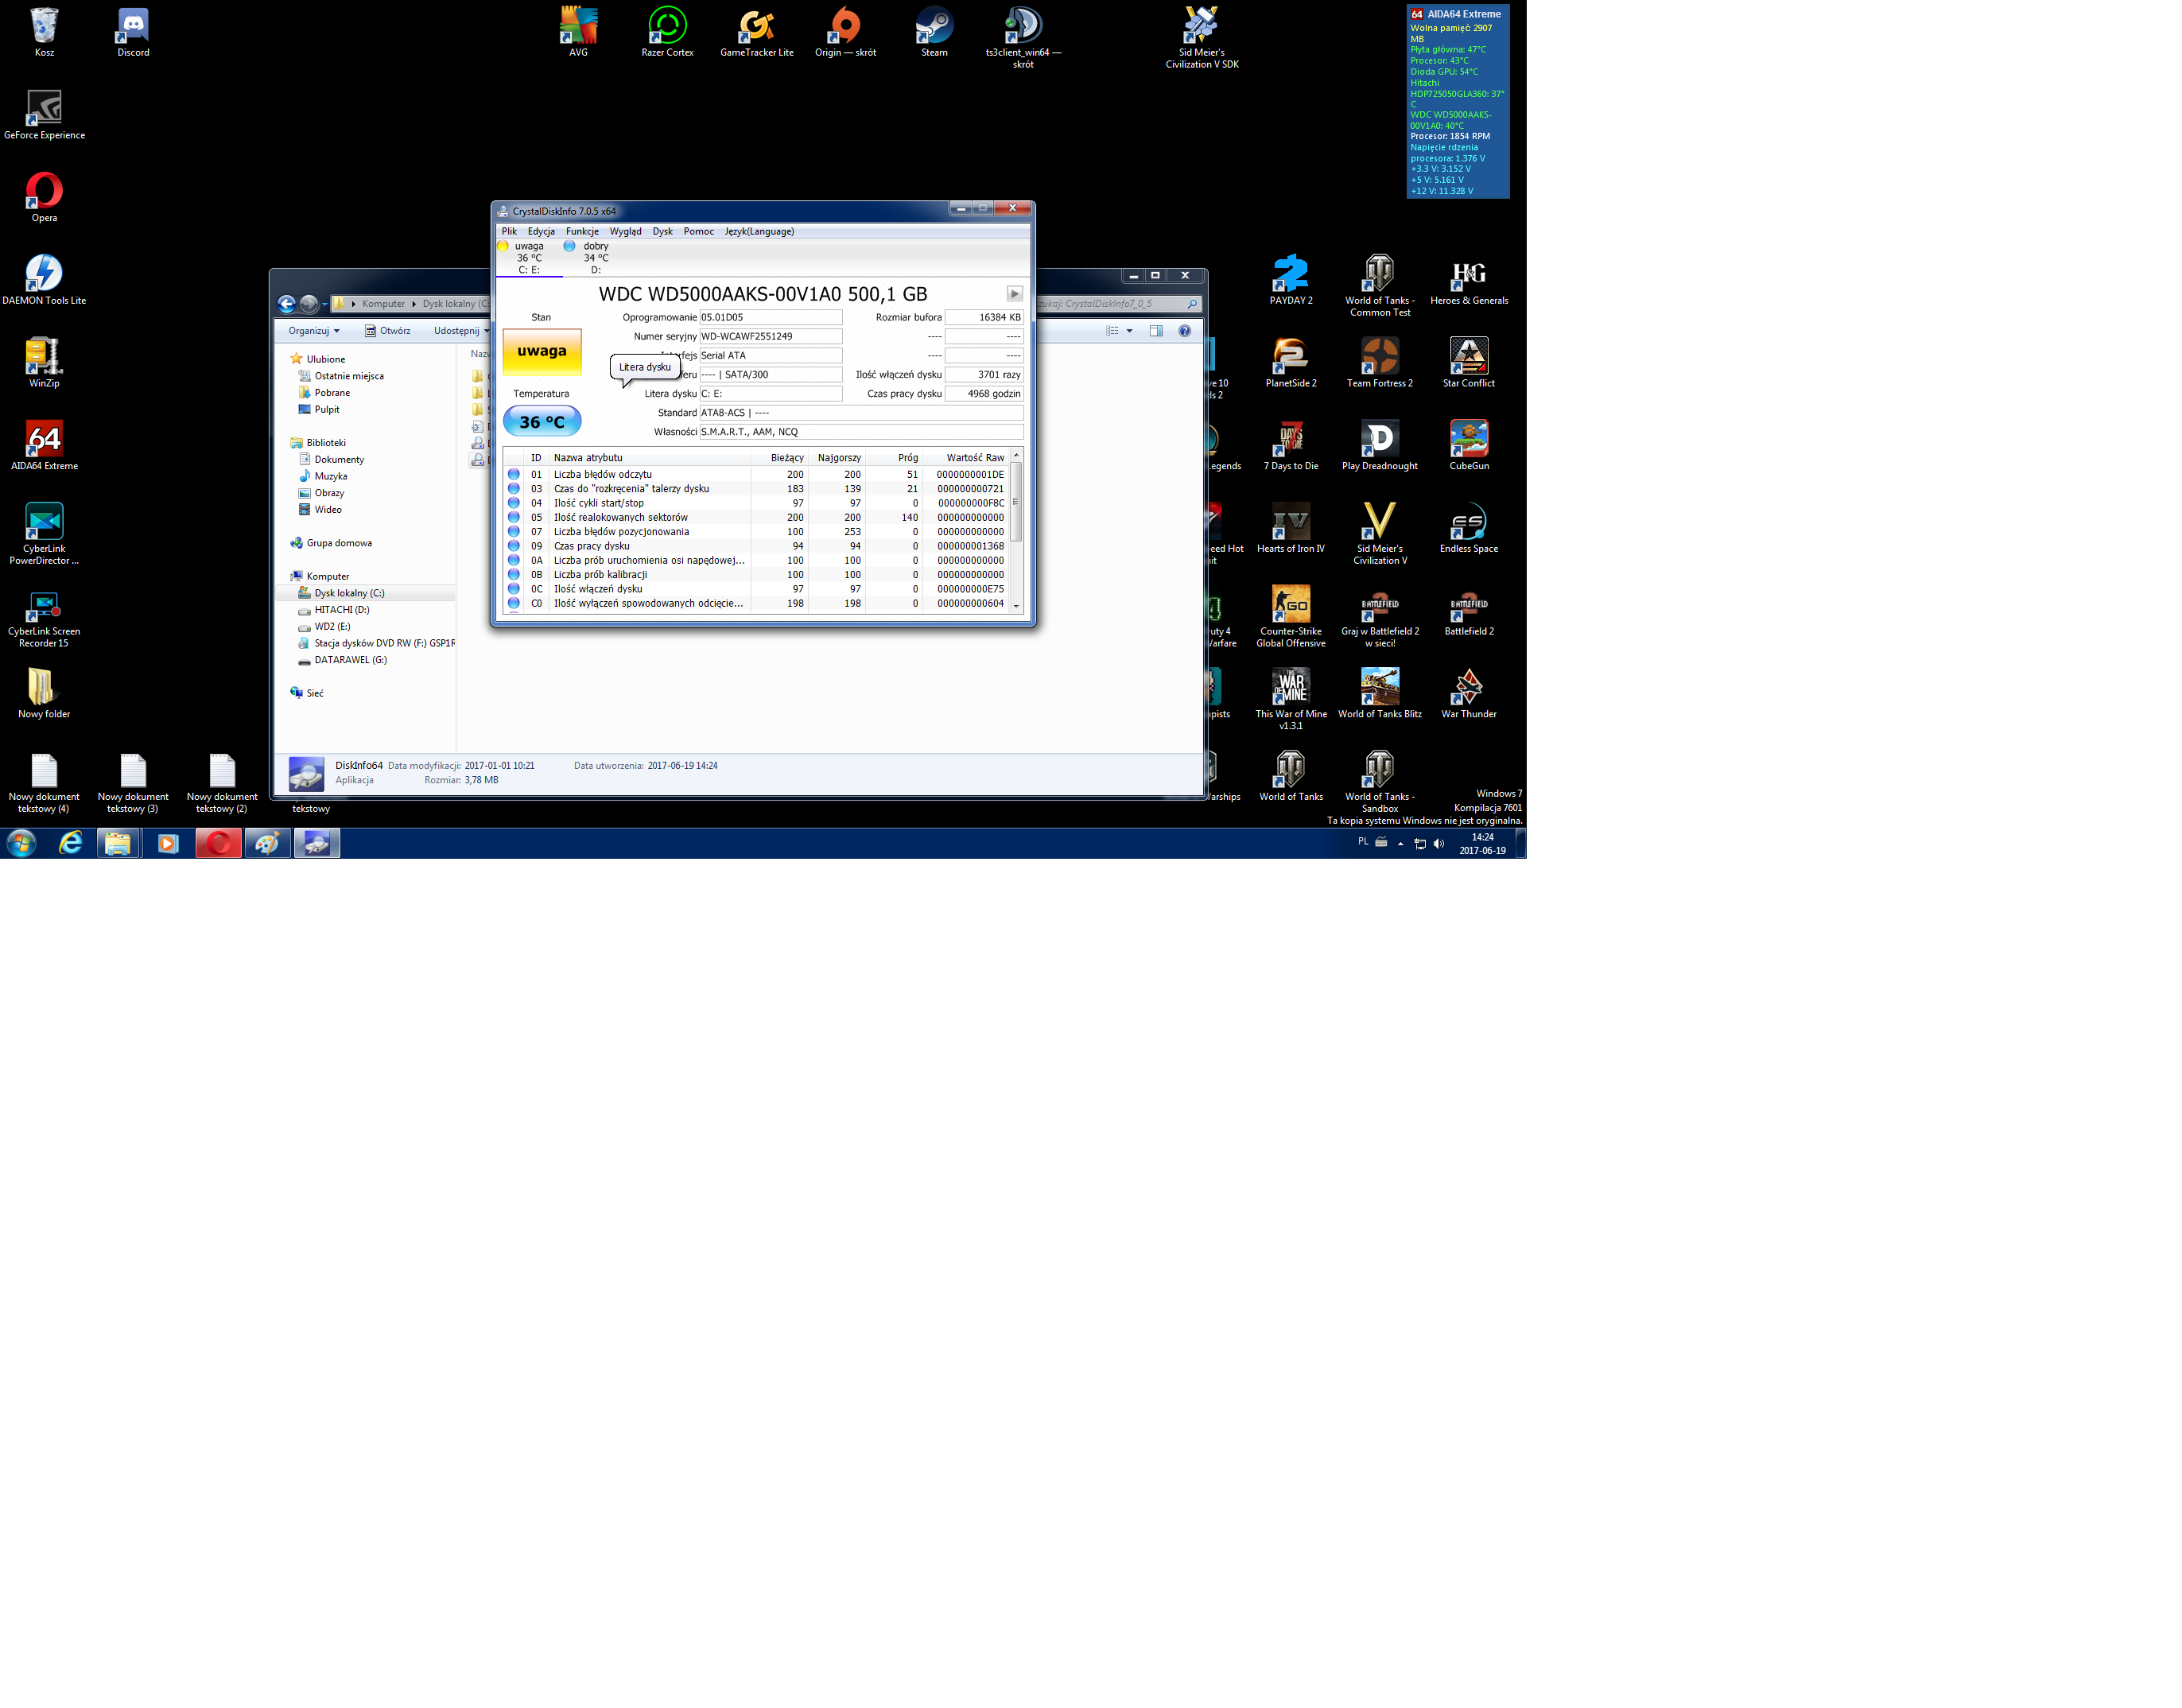
Task: Launch AIDA64 Extreme desktop shortcut
Action: [x=44, y=445]
